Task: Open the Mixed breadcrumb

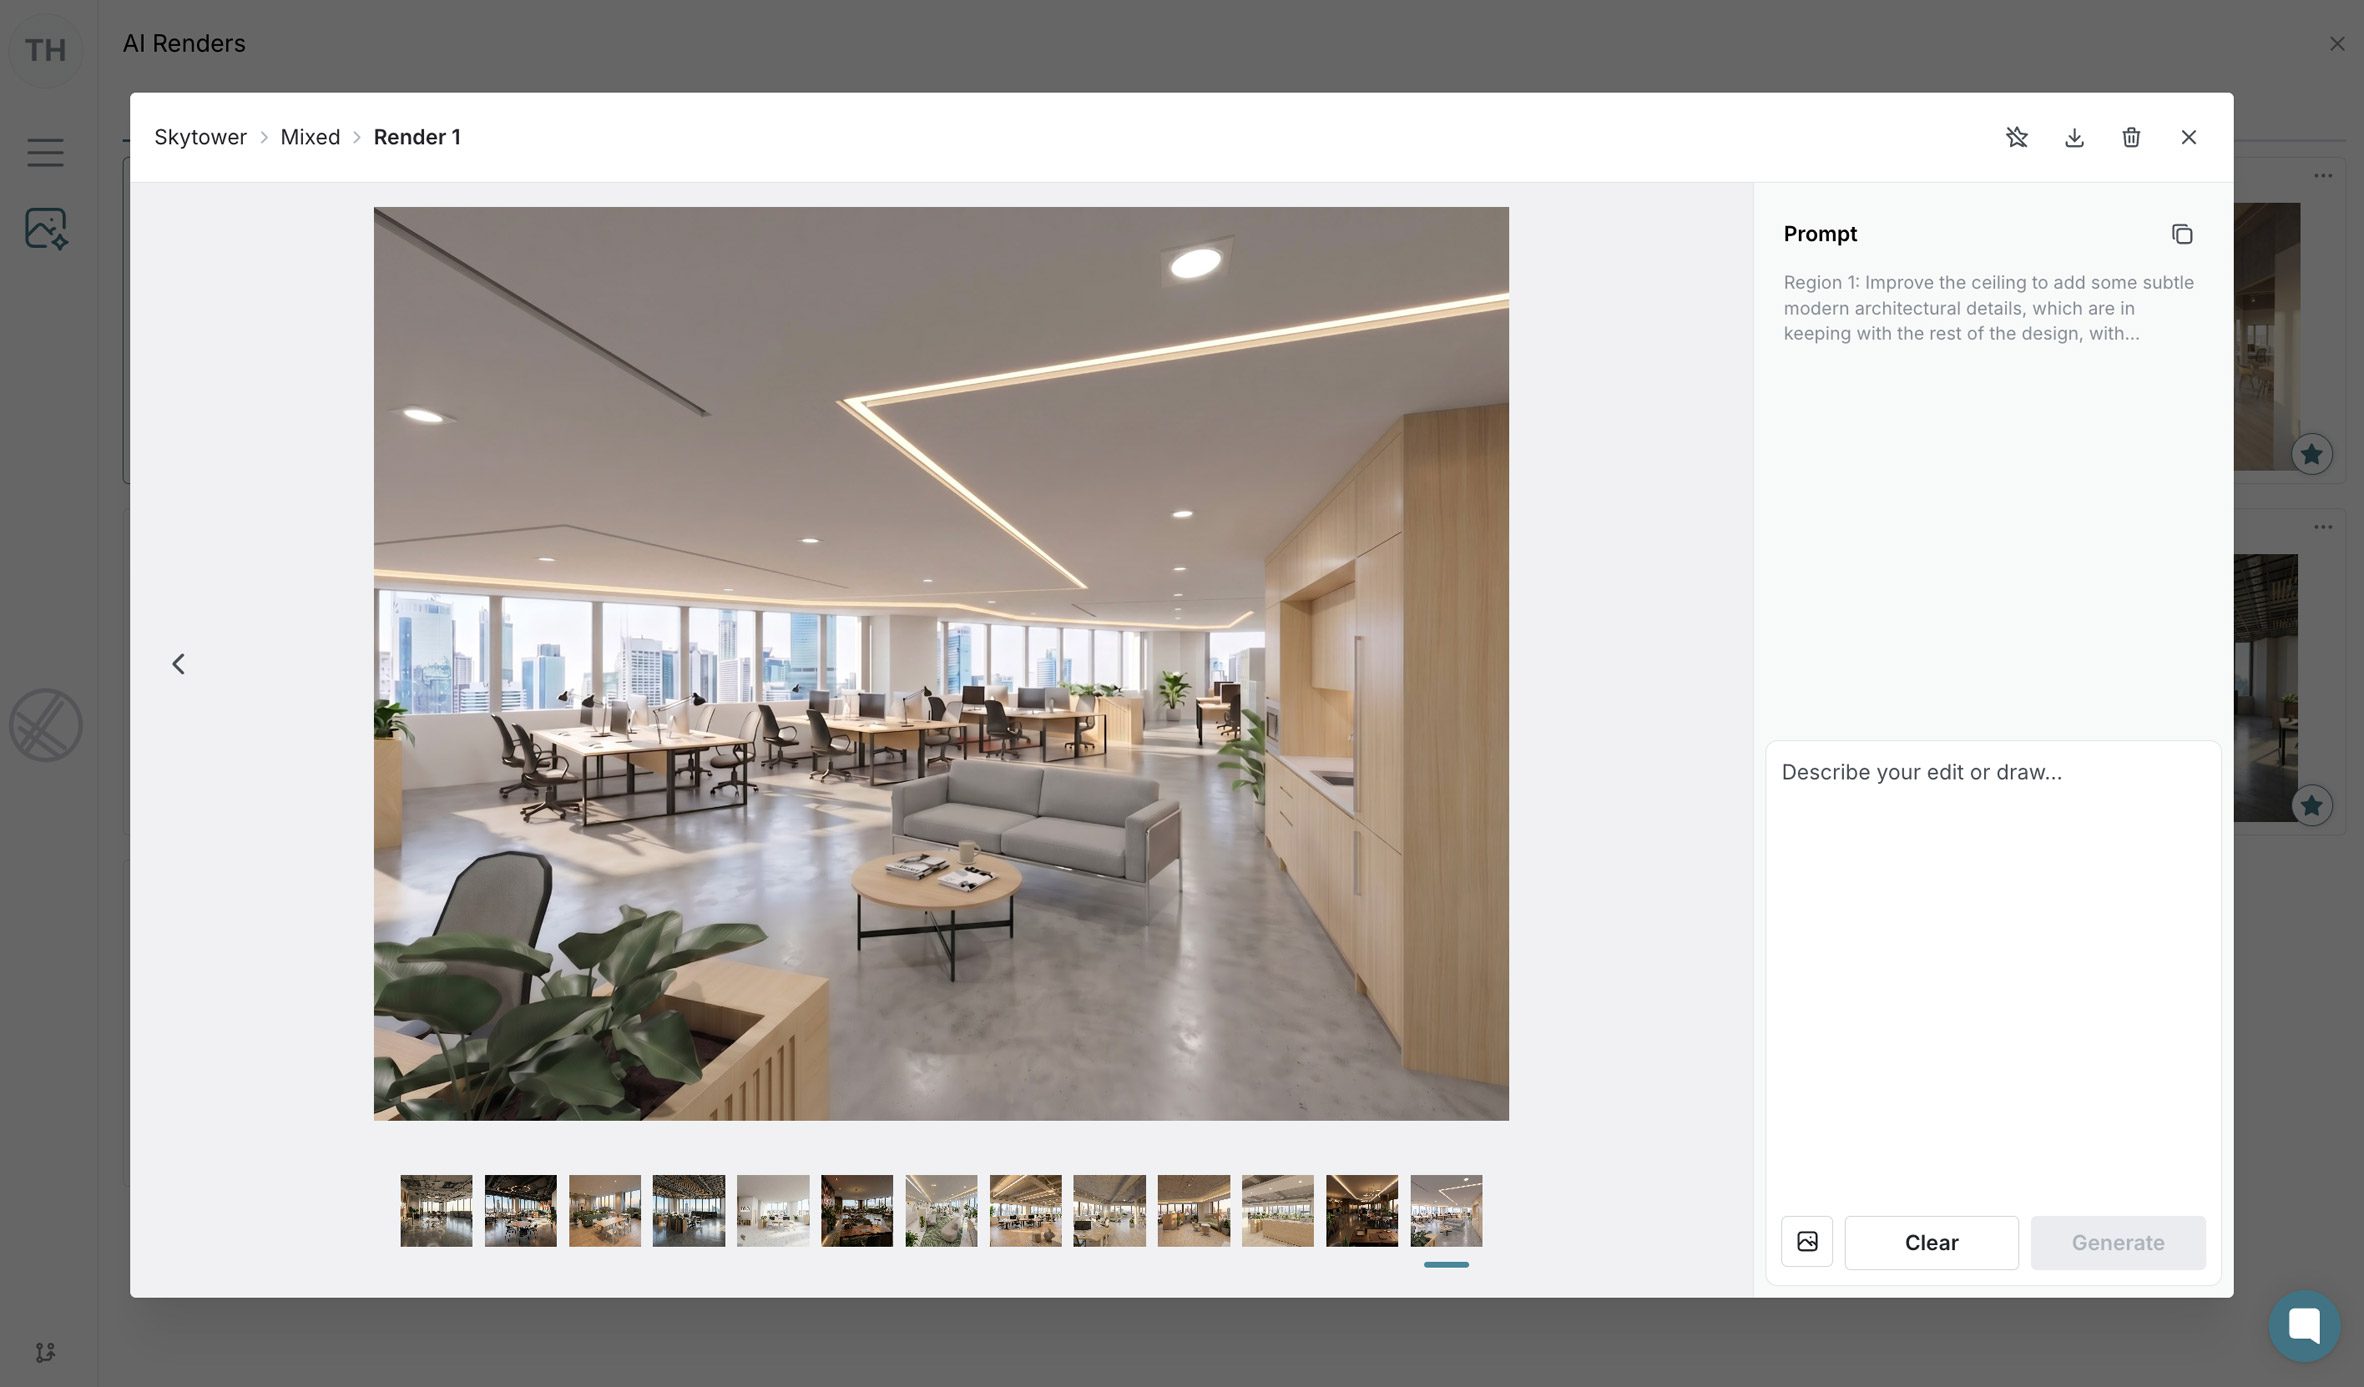Action: point(310,137)
